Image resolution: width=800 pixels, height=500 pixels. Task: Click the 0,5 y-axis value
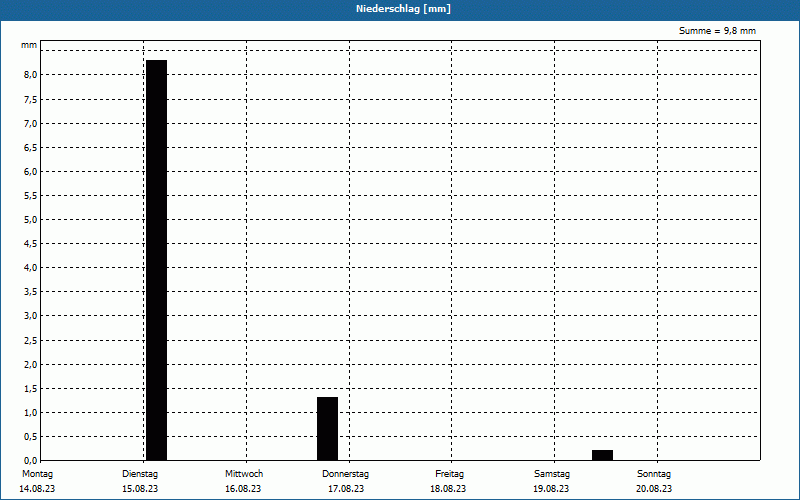[31, 437]
